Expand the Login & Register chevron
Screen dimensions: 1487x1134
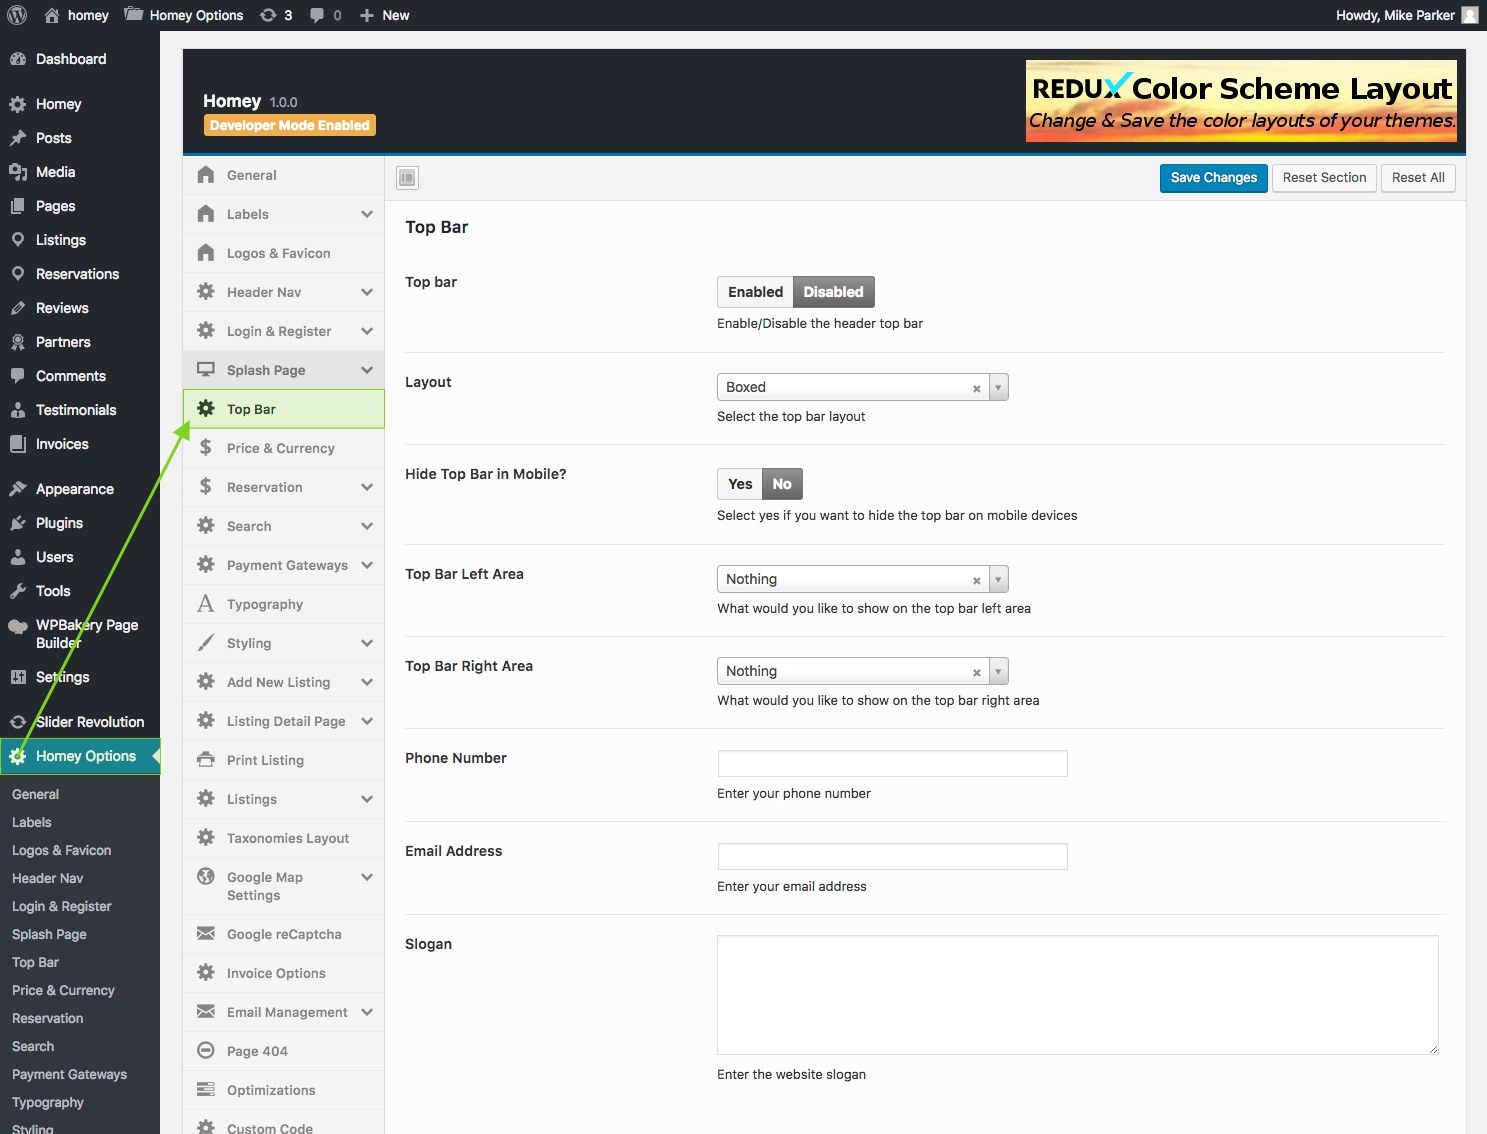coord(367,331)
